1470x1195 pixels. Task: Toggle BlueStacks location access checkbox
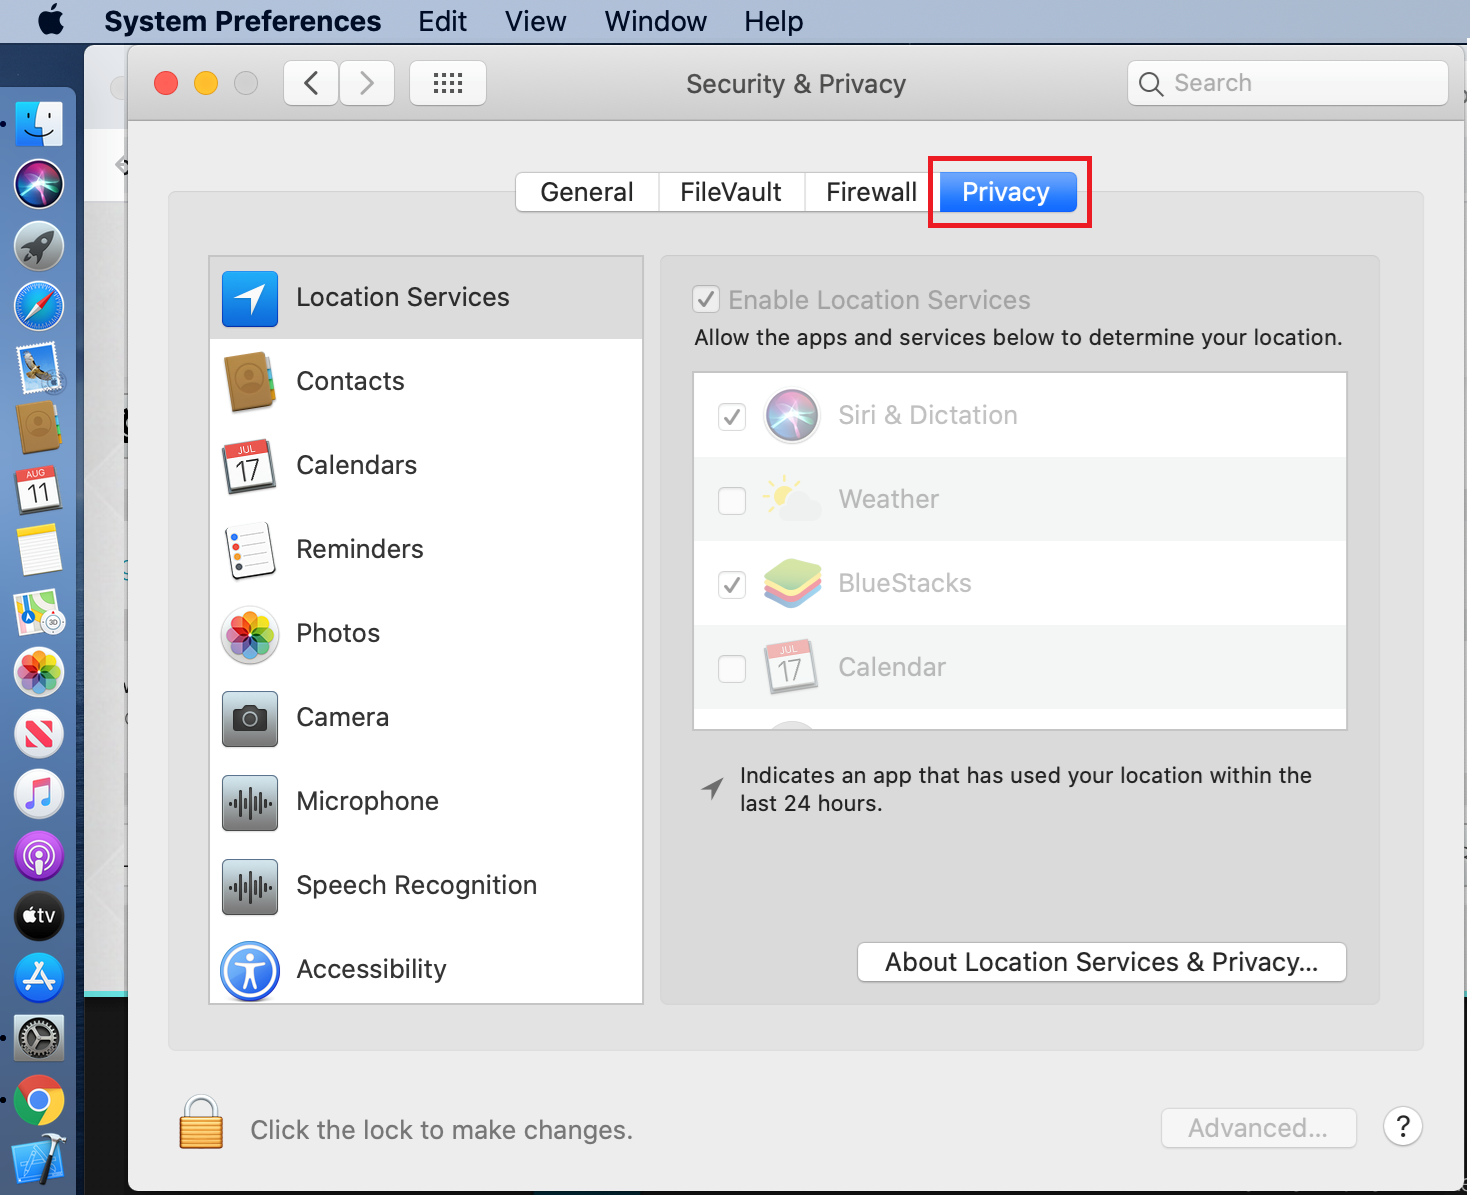click(732, 585)
